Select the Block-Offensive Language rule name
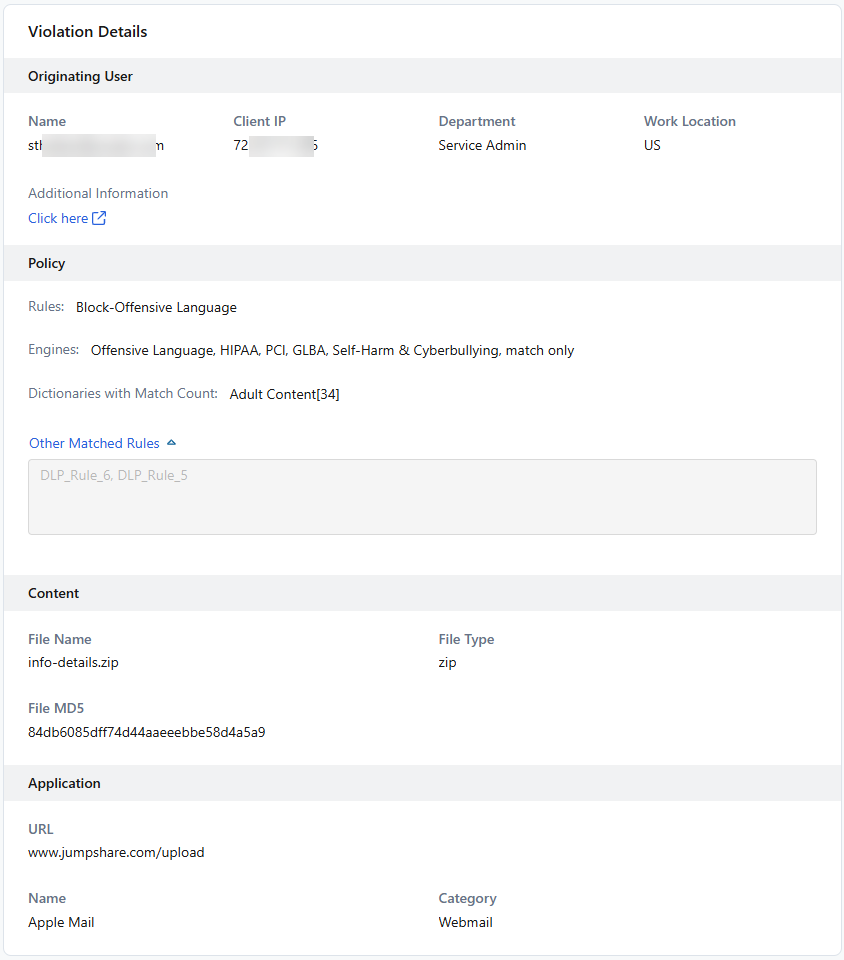 (156, 307)
